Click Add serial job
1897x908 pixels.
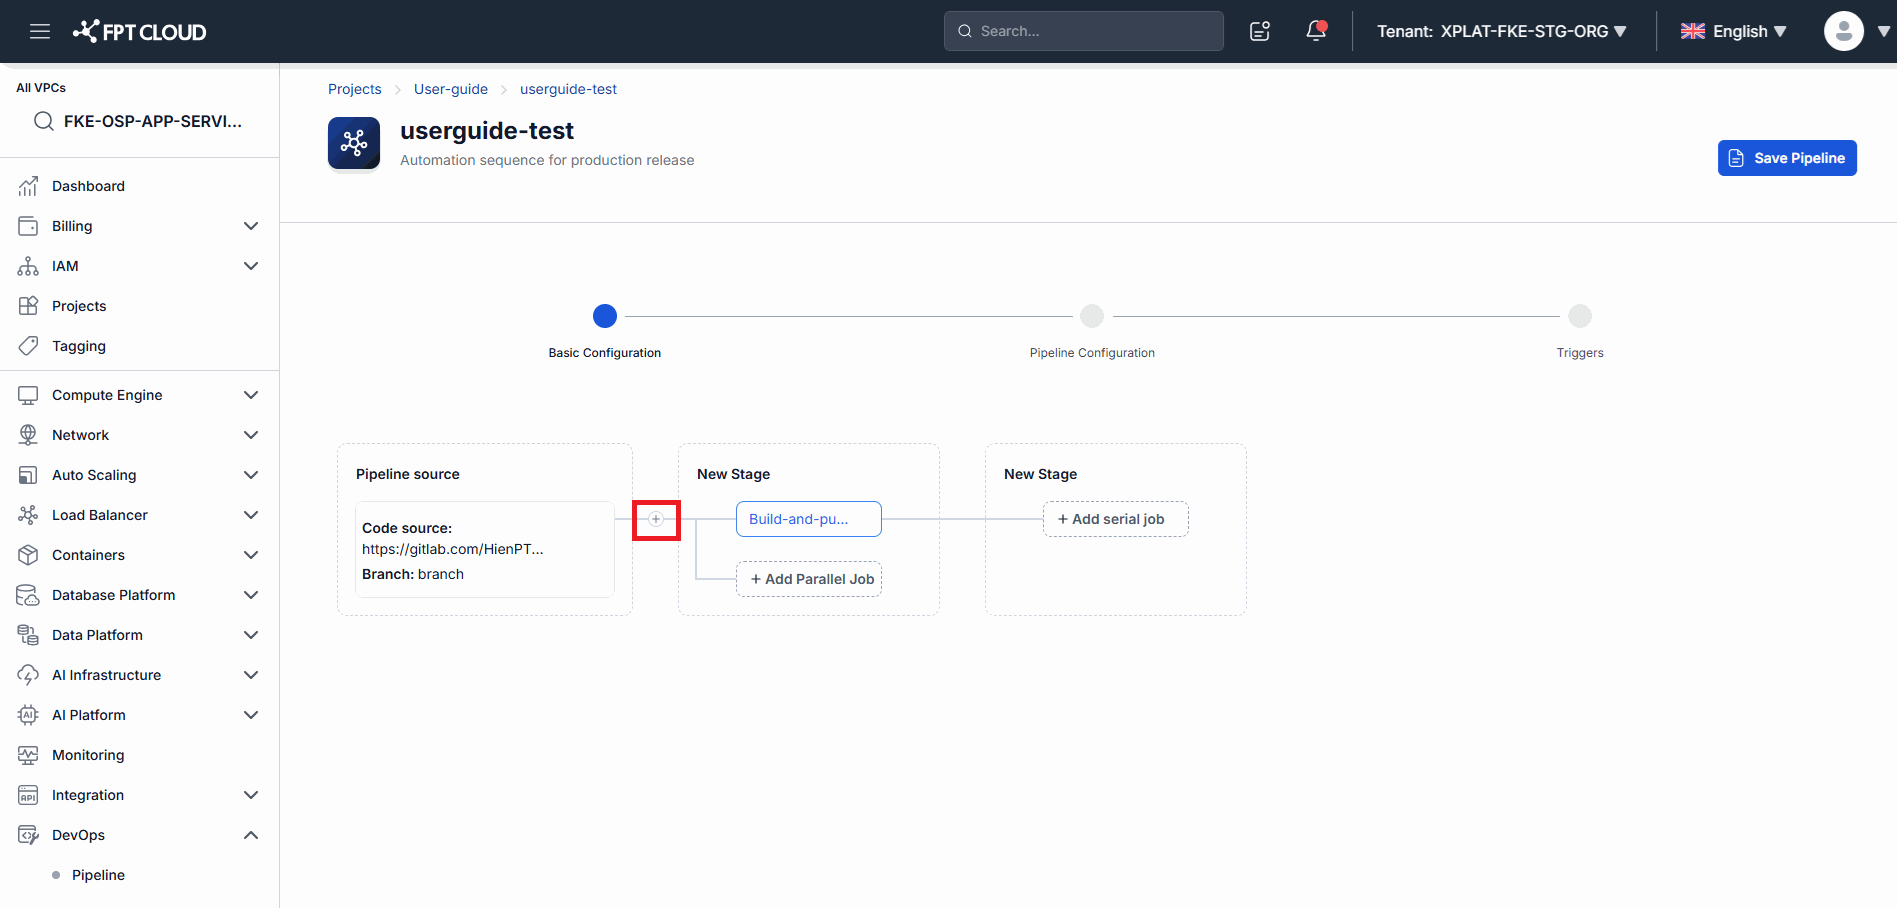click(x=1116, y=519)
